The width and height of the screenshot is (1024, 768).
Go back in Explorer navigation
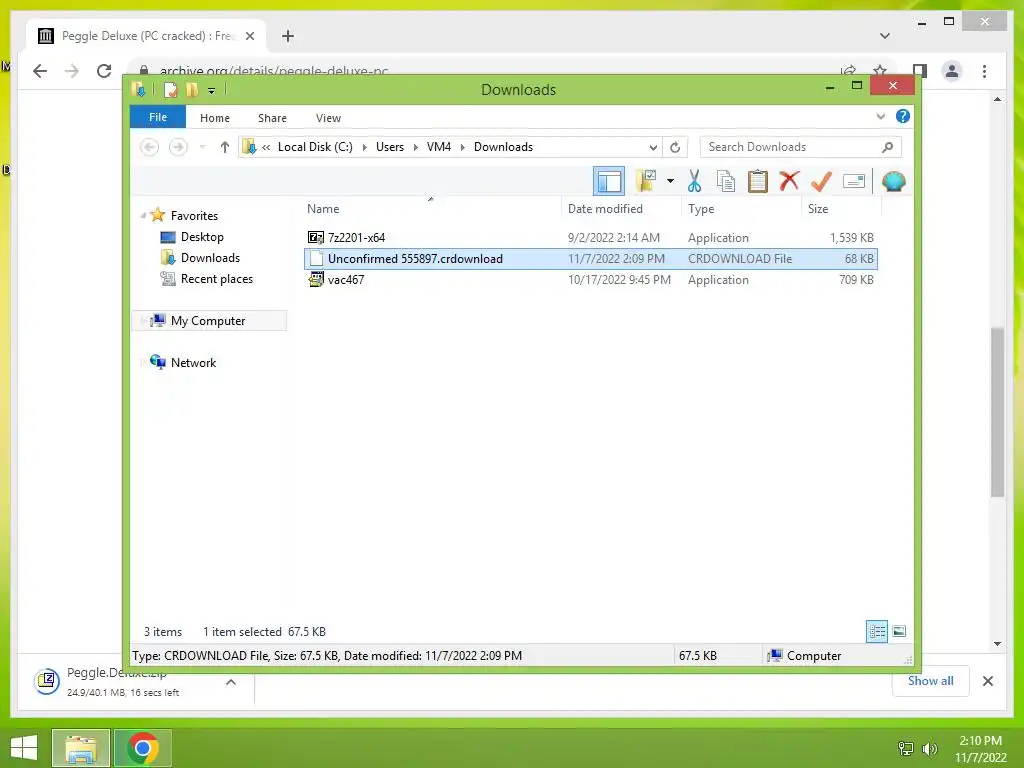pyautogui.click(x=150, y=147)
